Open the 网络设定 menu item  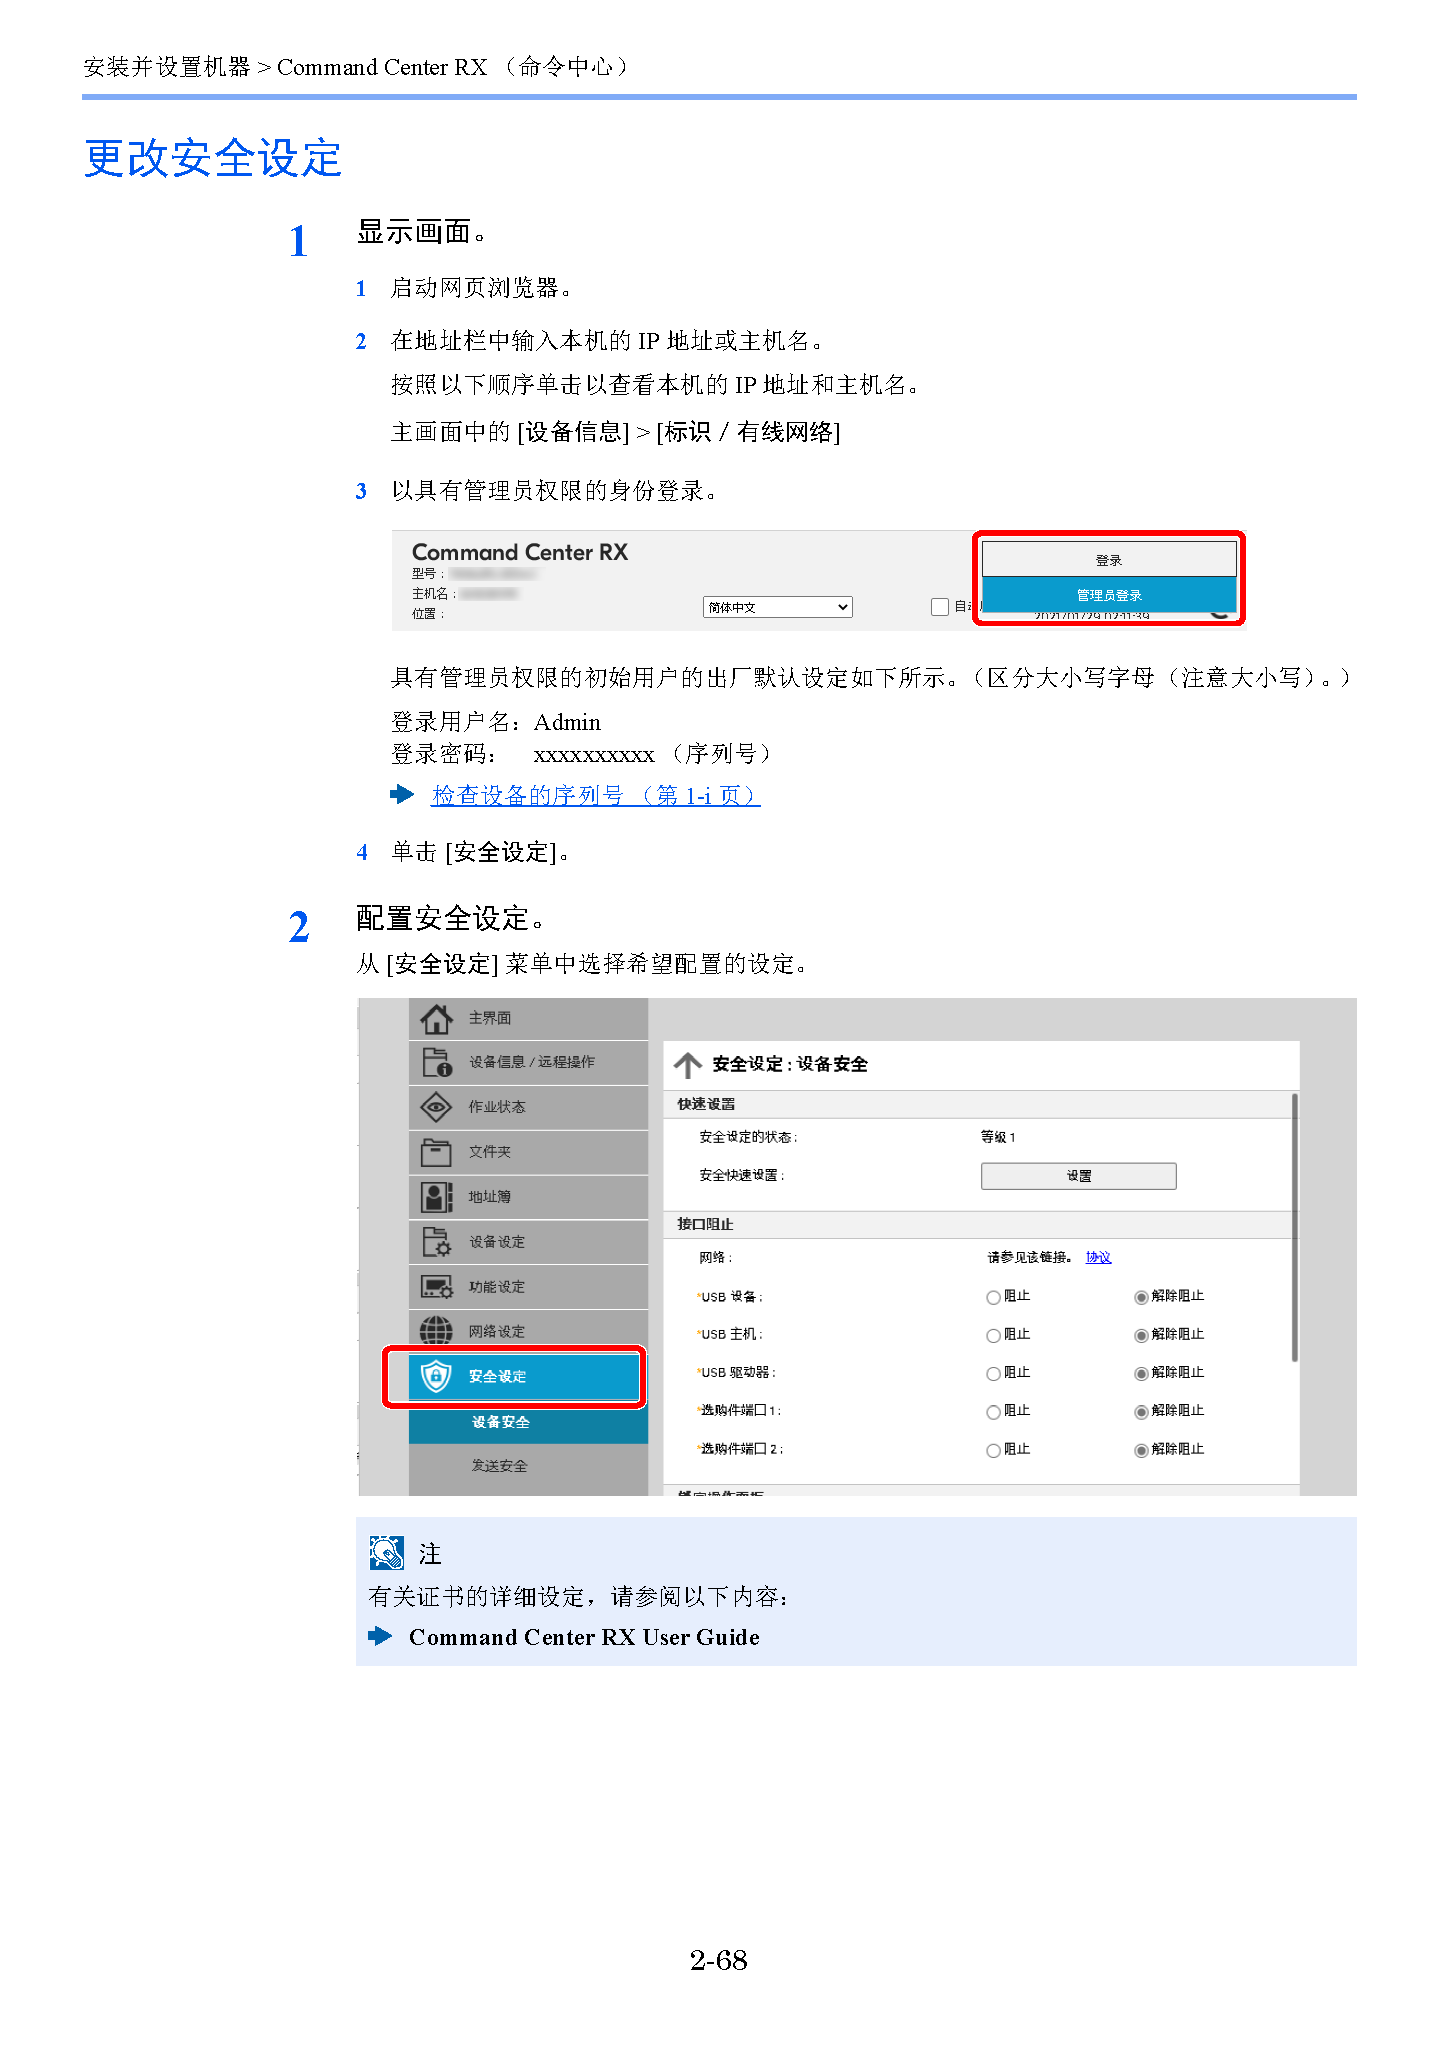[x=528, y=1331]
